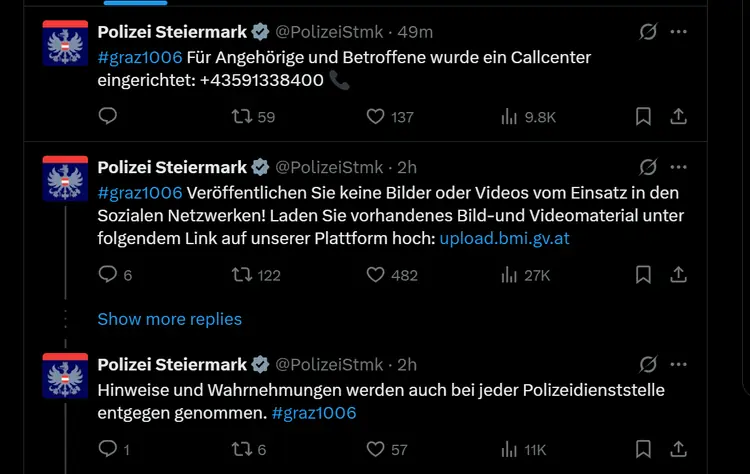The width and height of the screenshot is (750, 474).
Task: Open the upload.bmi.gv.at link
Action: coord(505,238)
